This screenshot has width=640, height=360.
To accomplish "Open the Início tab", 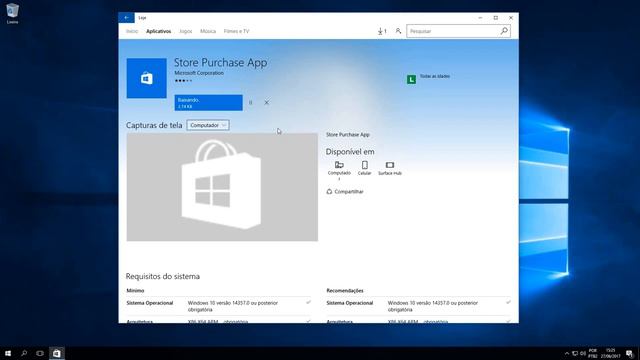I will [132, 31].
